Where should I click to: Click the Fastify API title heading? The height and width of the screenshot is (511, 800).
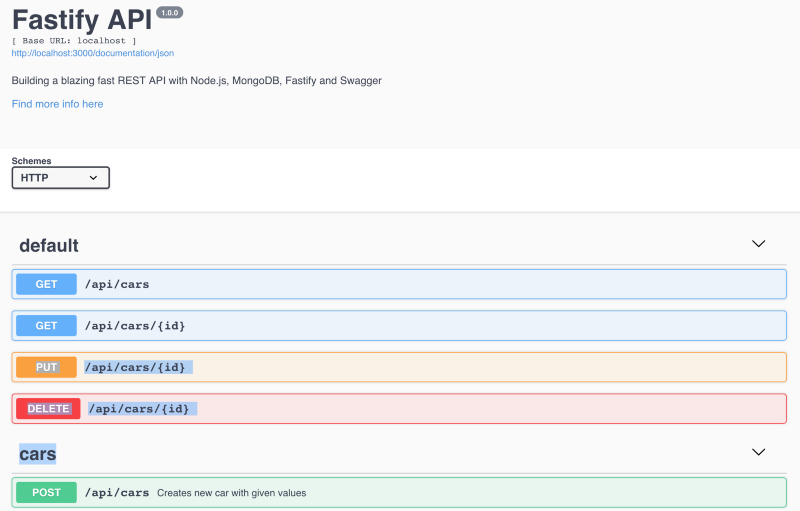(80, 20)
